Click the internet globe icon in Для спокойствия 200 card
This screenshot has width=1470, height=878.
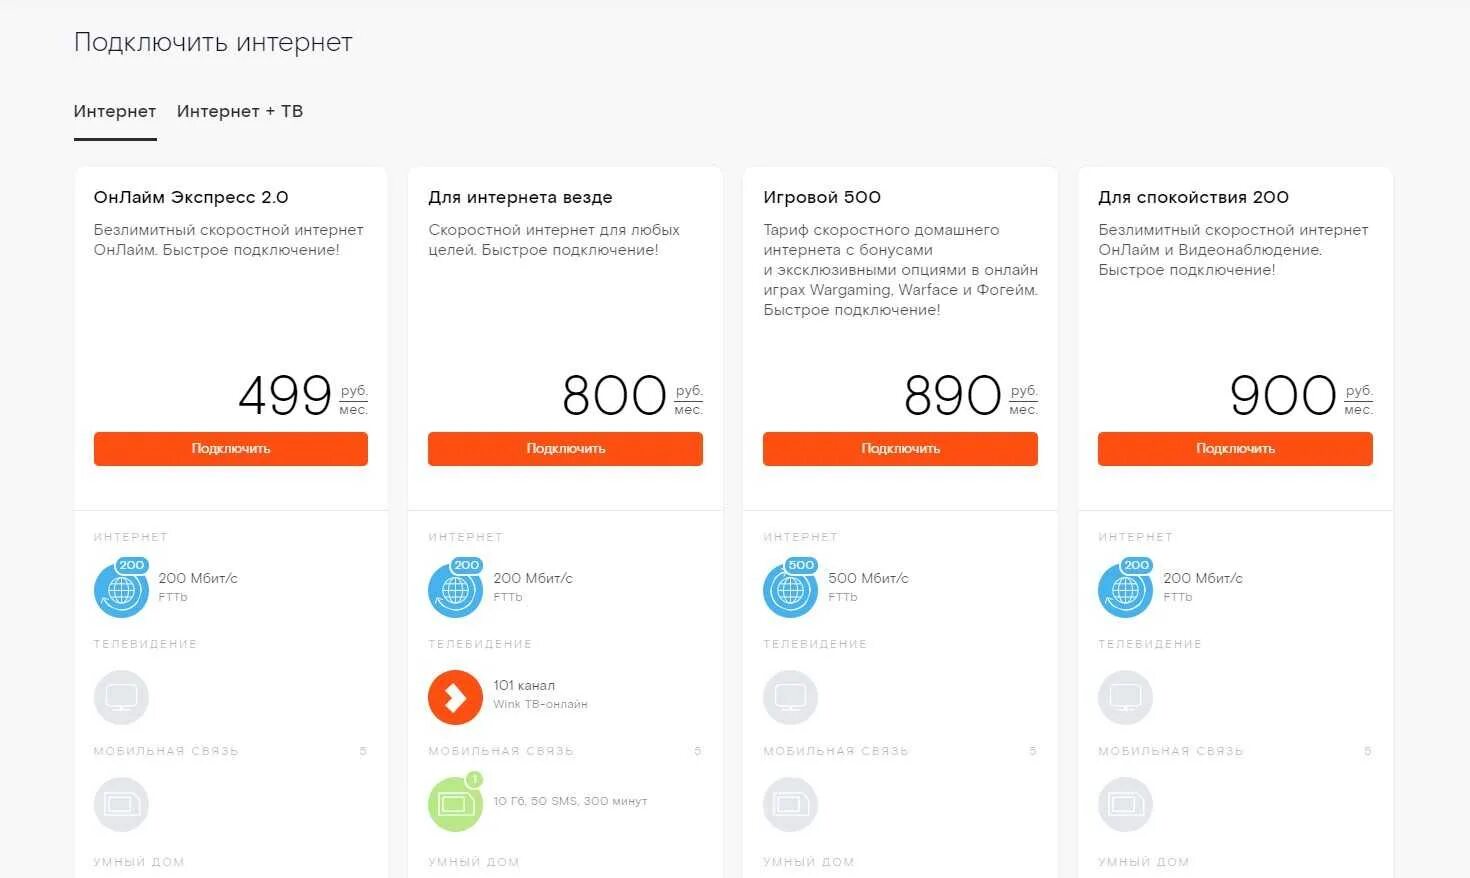[x=1125, y=590]
